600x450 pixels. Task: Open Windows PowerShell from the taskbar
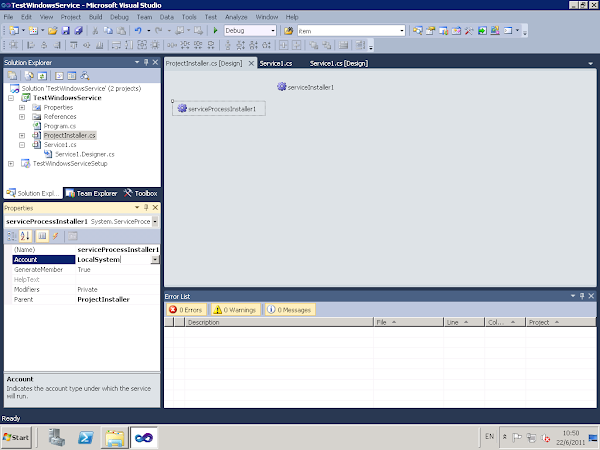click(86, 437)
